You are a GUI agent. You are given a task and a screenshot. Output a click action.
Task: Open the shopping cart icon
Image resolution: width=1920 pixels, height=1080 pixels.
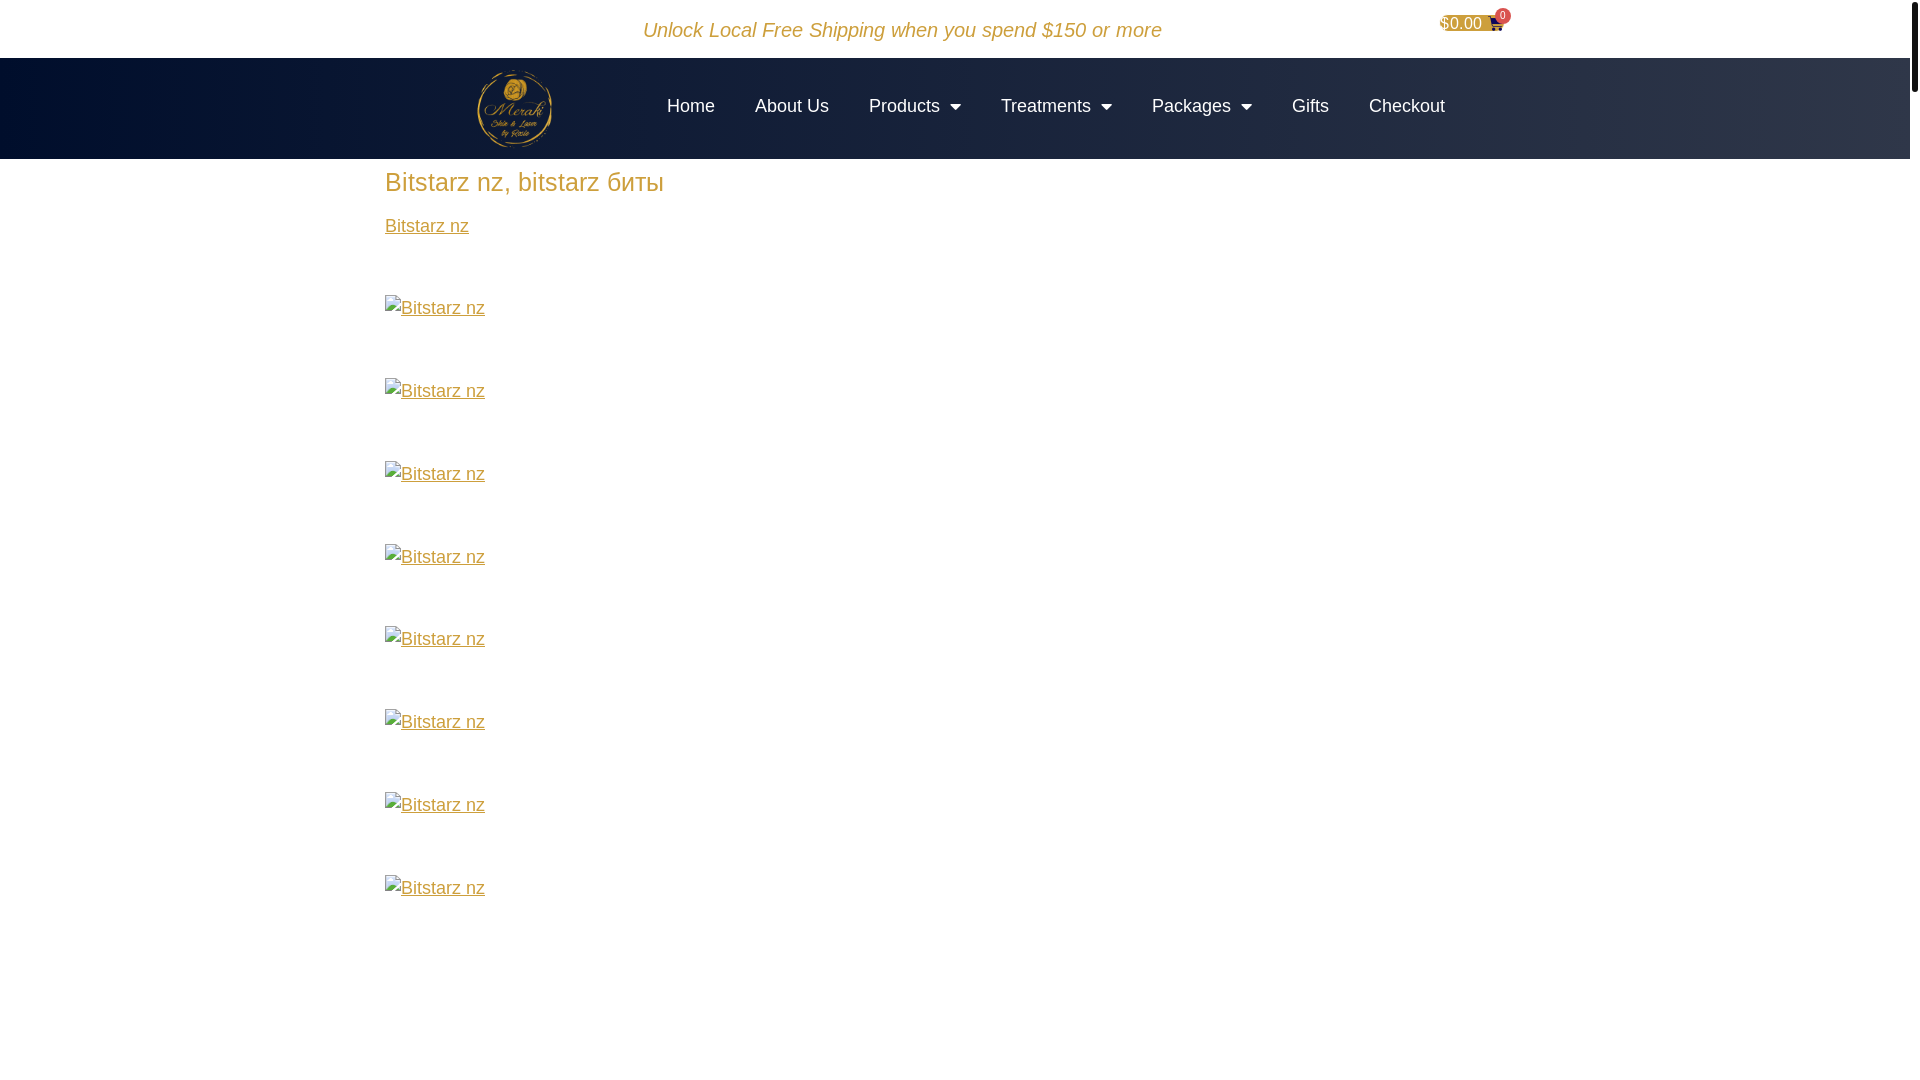pyautogui.click(x=1496, y=24)
